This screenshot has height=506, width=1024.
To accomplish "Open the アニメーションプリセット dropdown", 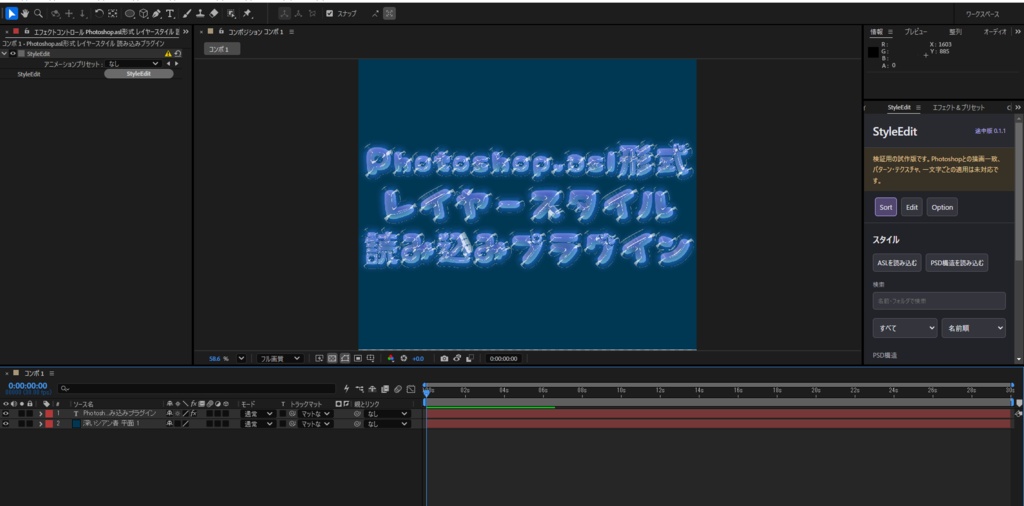I will [133, 63].
